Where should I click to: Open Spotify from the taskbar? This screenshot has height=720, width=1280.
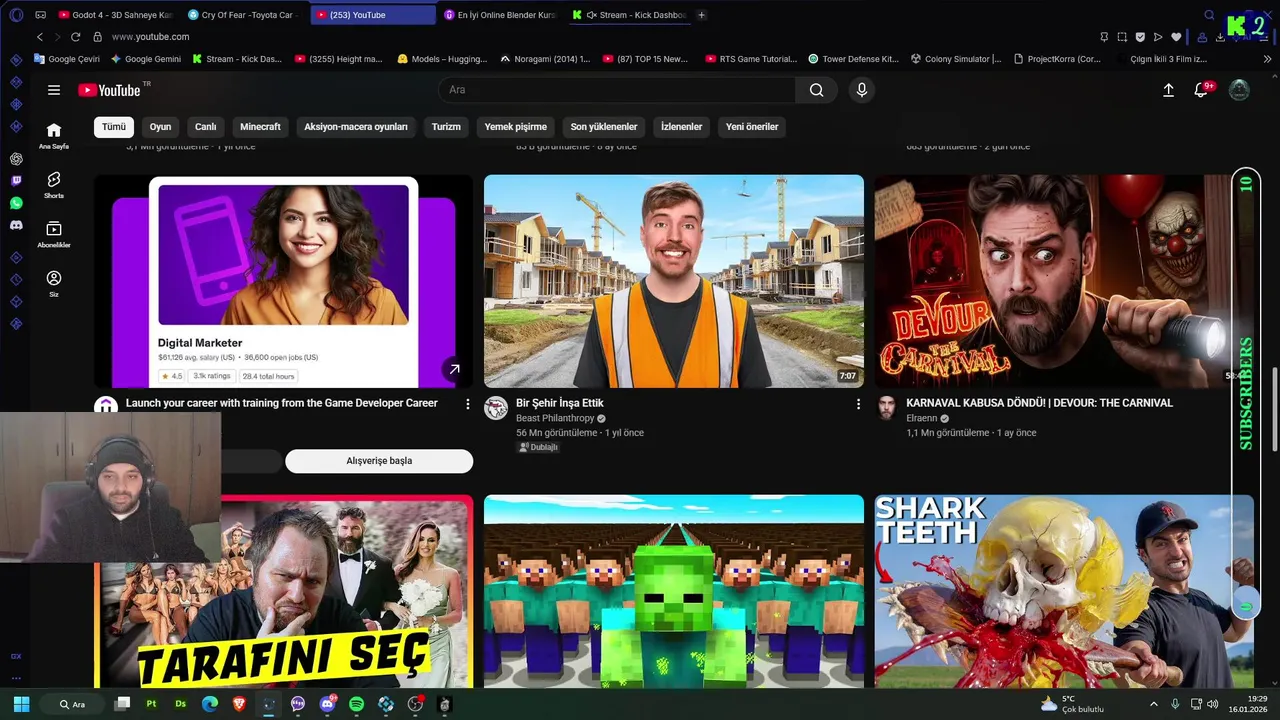pos(357,704)
